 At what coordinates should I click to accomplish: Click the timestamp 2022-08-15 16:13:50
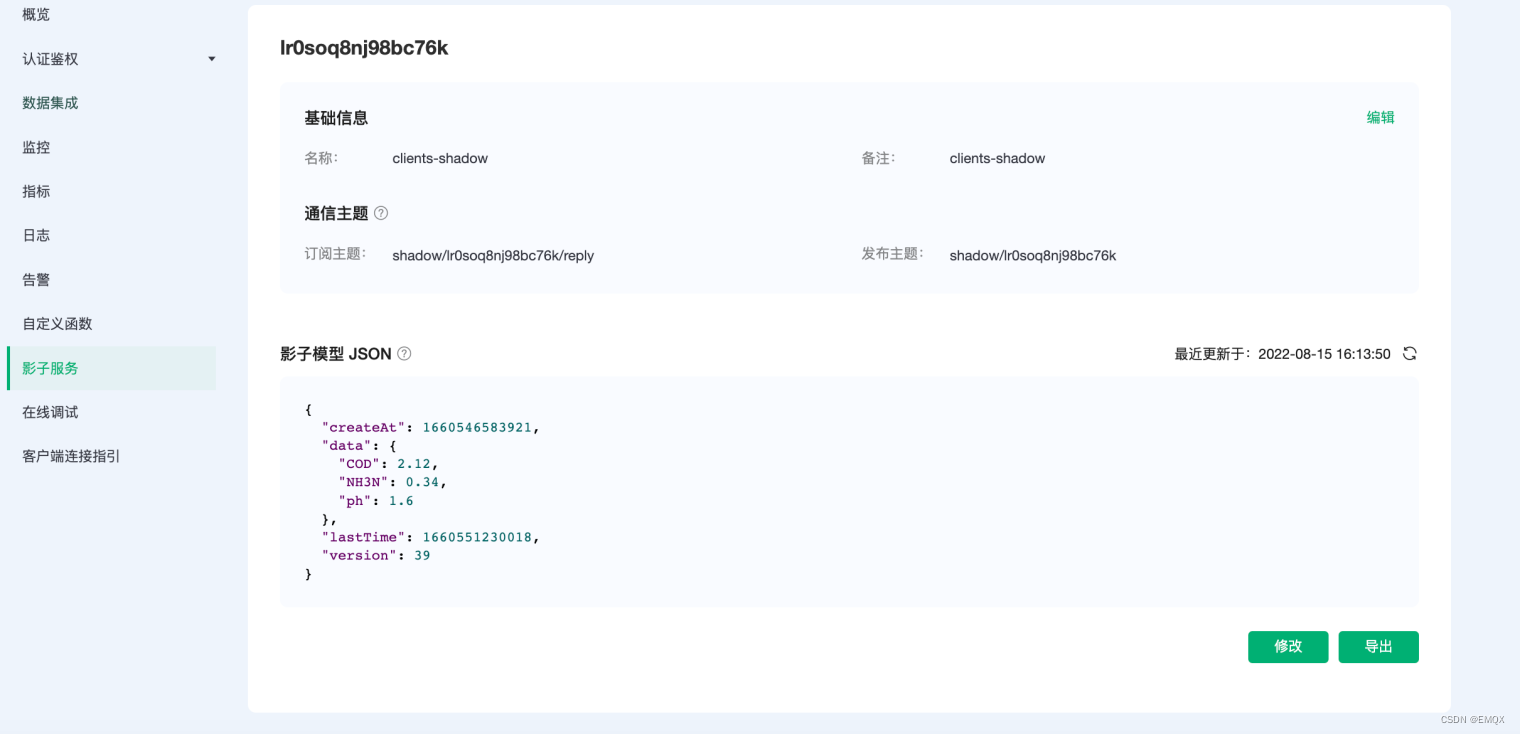1324,354
